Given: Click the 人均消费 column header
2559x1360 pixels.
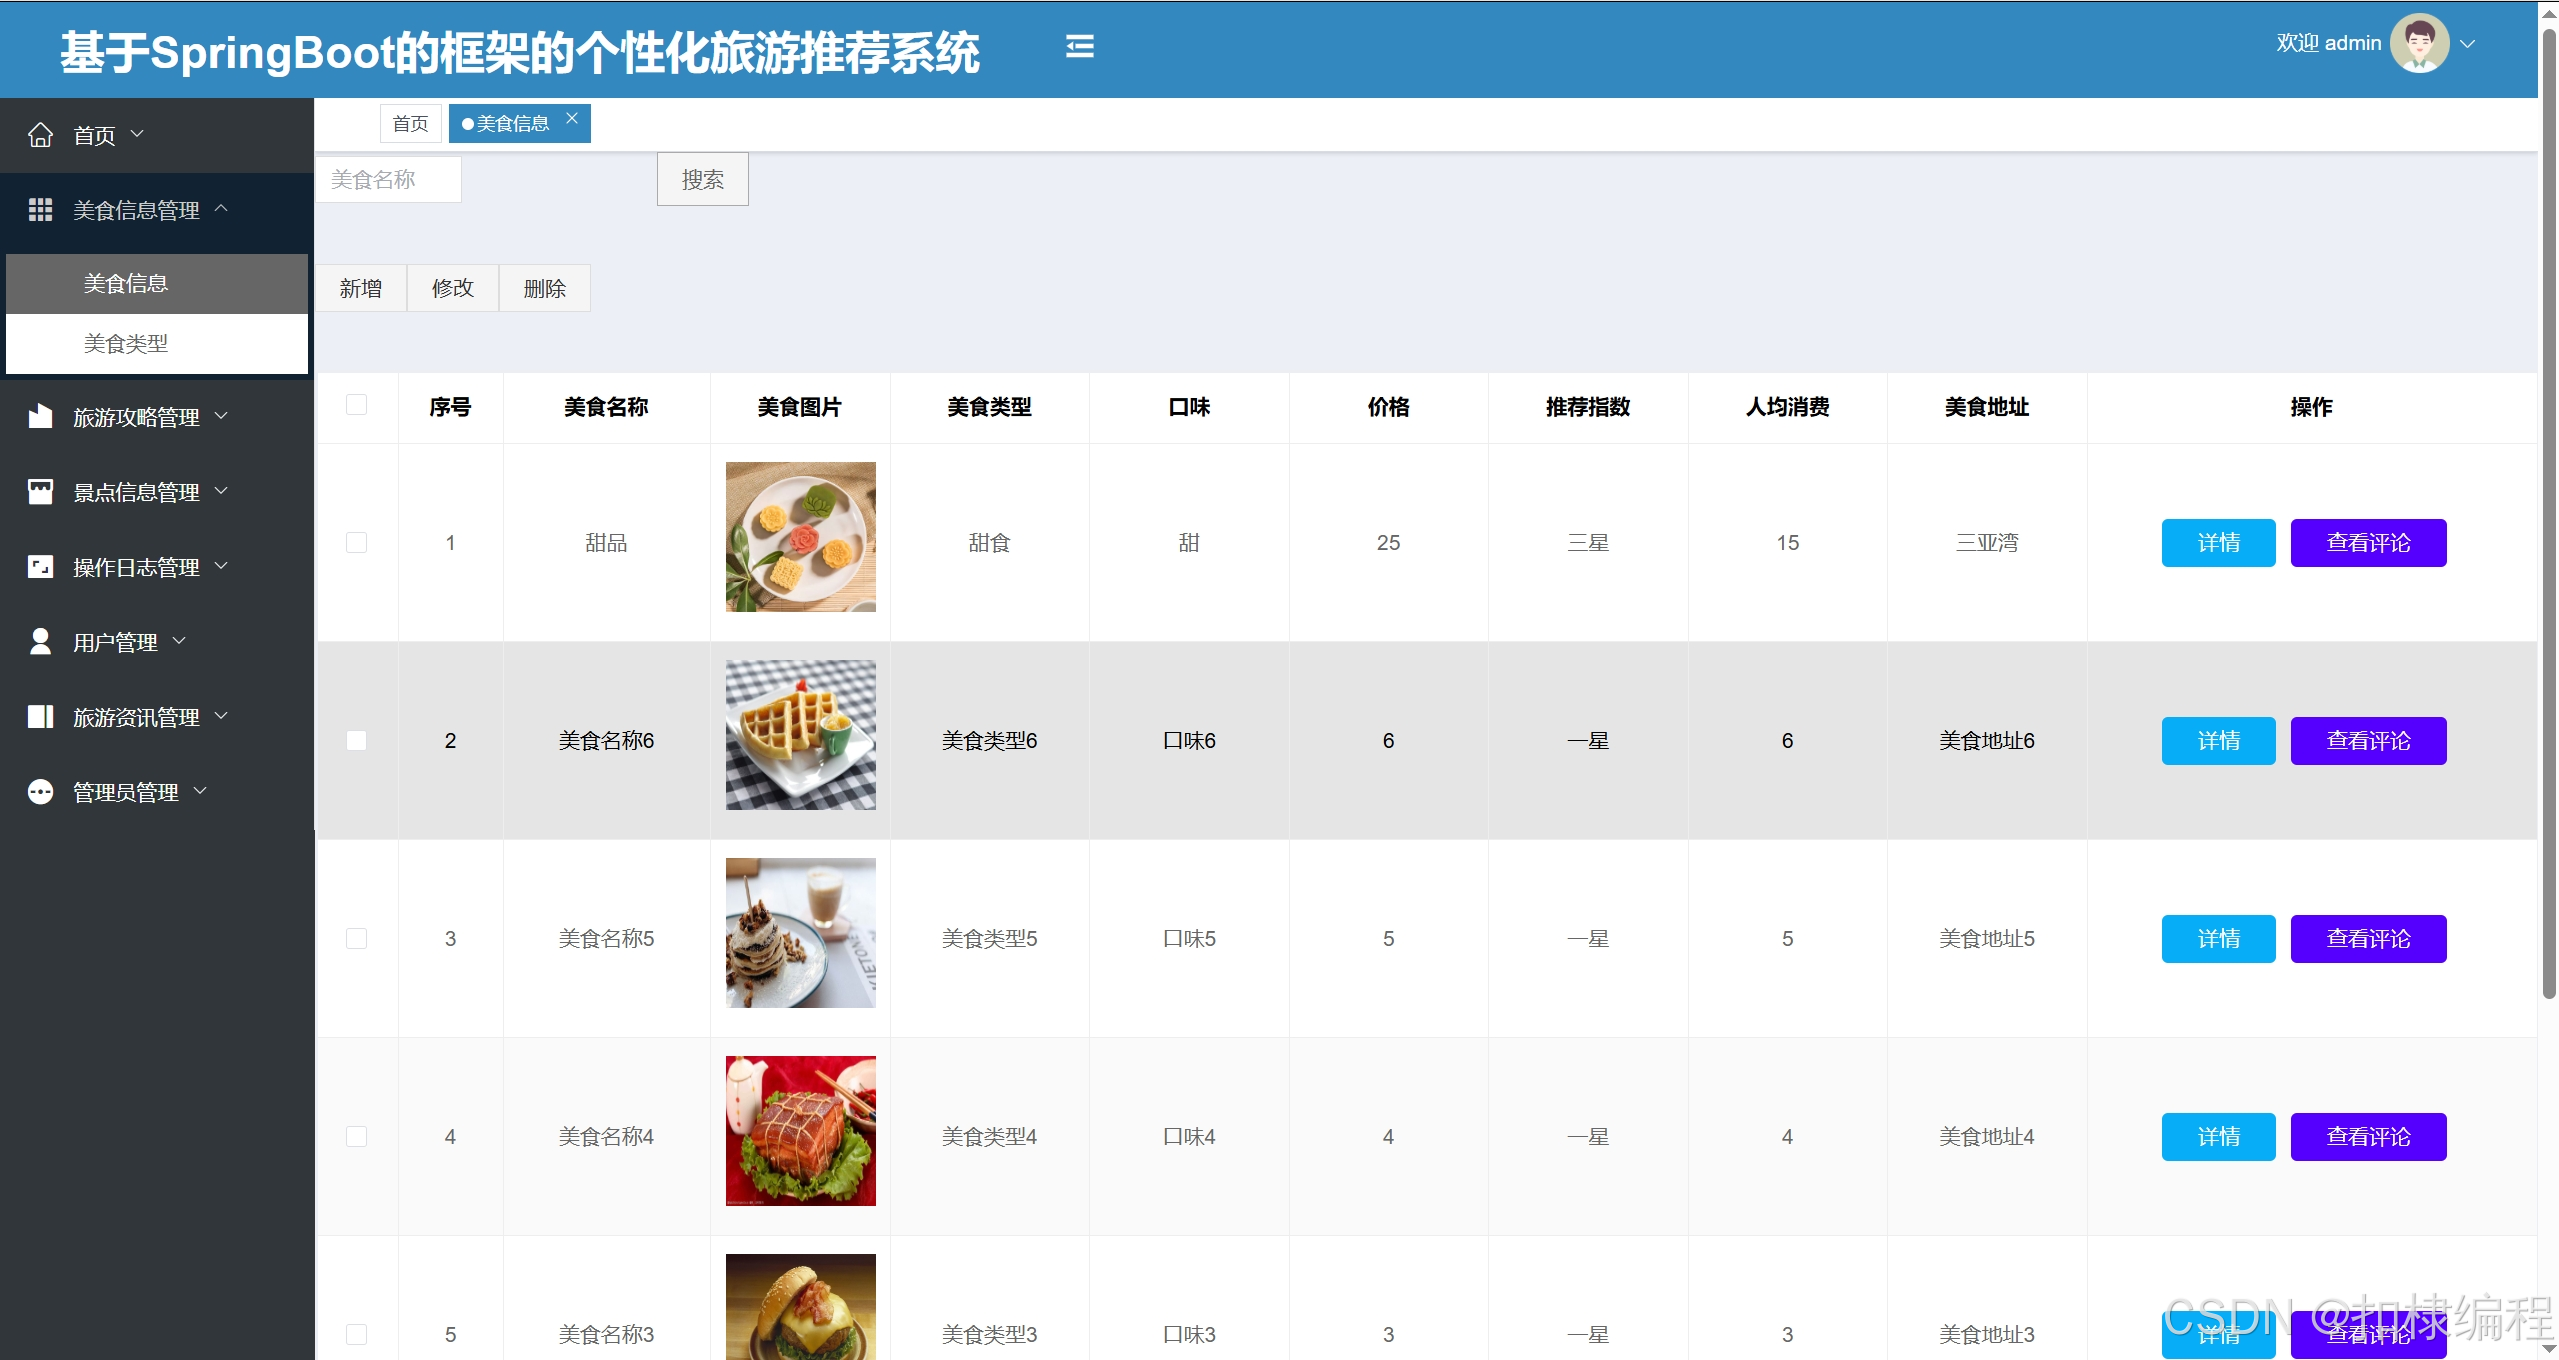Looking at the screenshot, I should point(1787,407).
